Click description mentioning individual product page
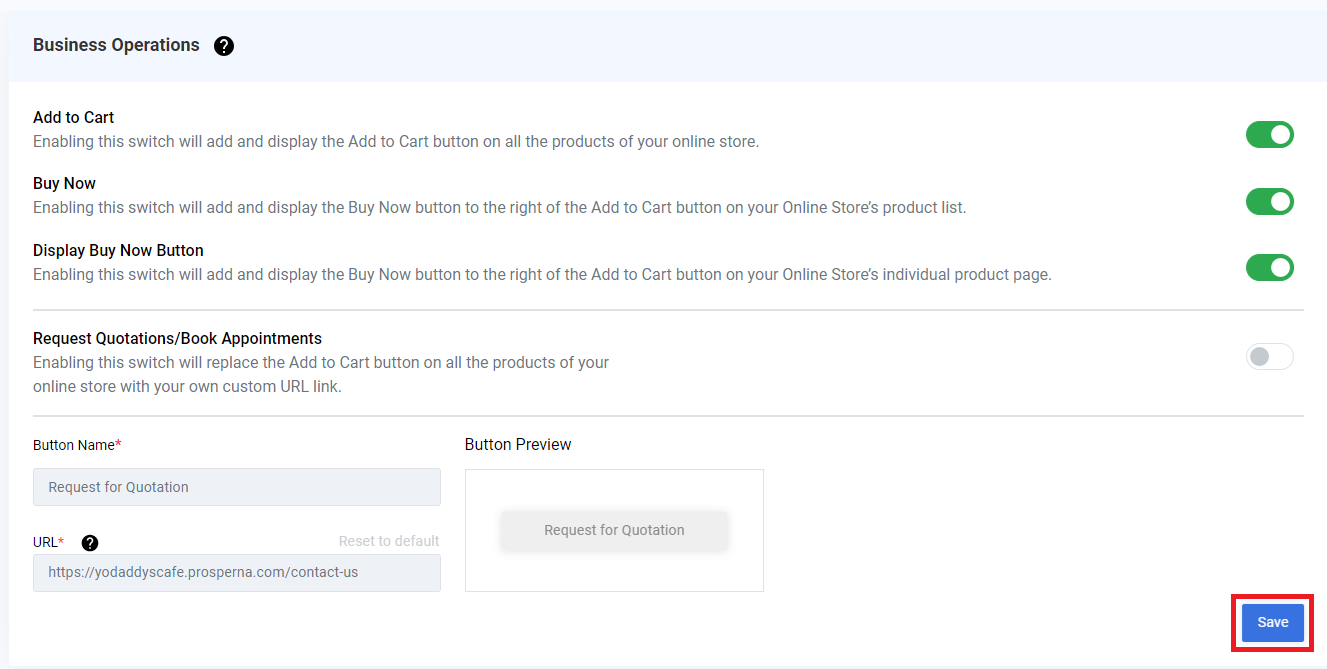Image resolution: width=1327 pixels, height=669 pixels. [542, 274]
